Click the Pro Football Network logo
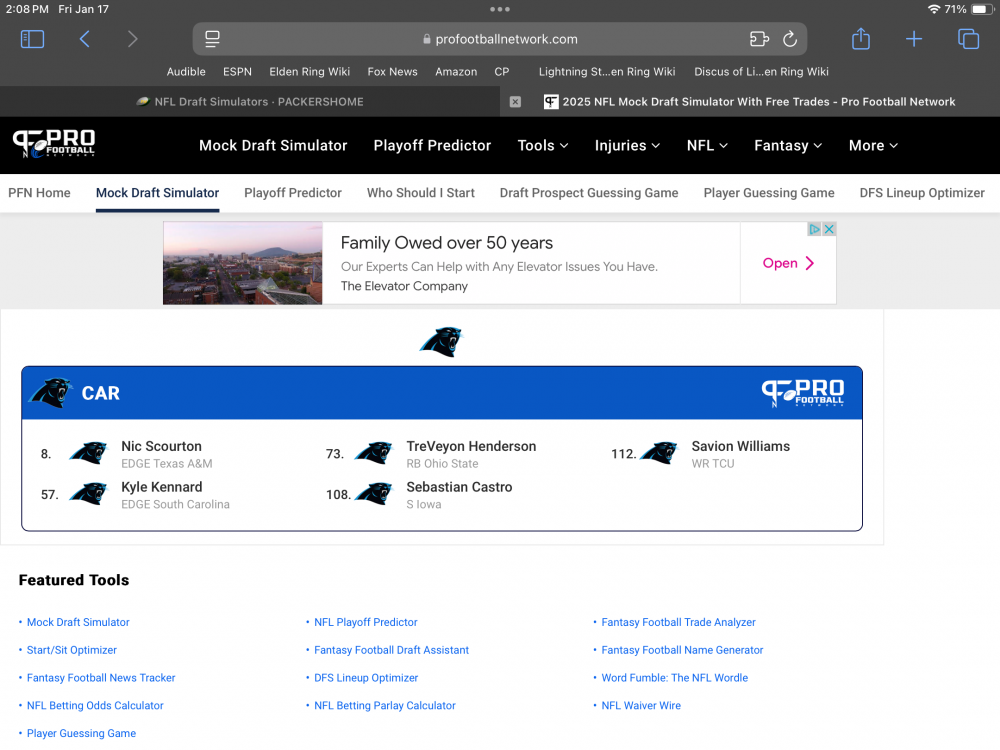The width and height of the screenshot is (1000, 750). point(54,145)
